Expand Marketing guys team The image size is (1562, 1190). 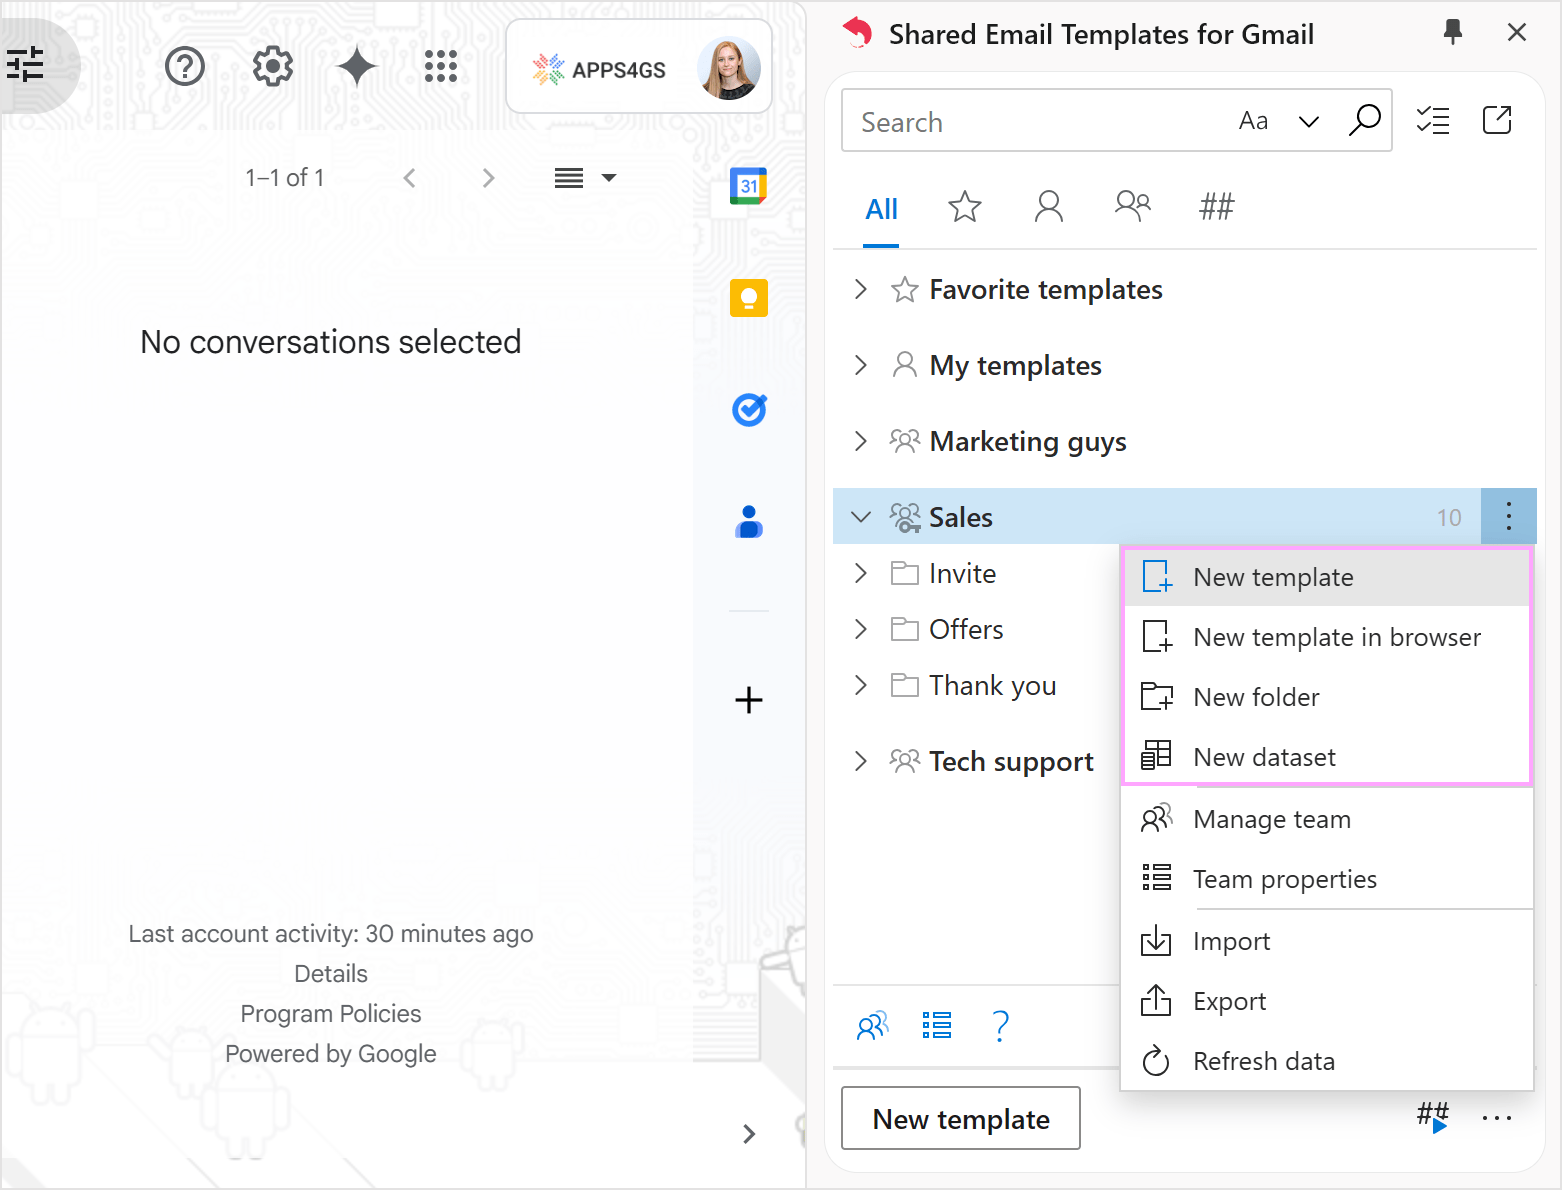861,441
